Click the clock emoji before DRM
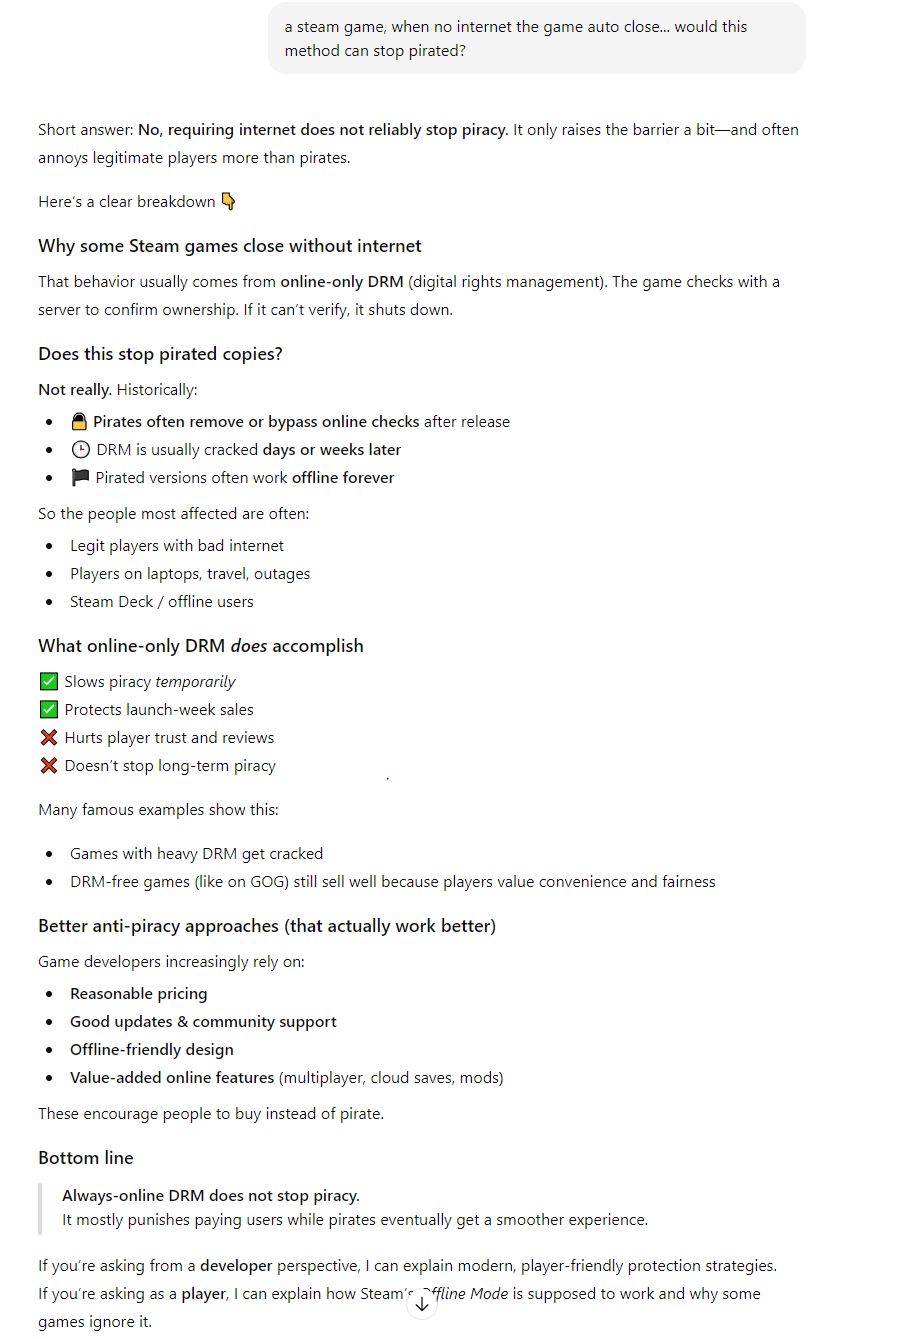This screenshot has height=1339, width=902. tap(80, 449)
